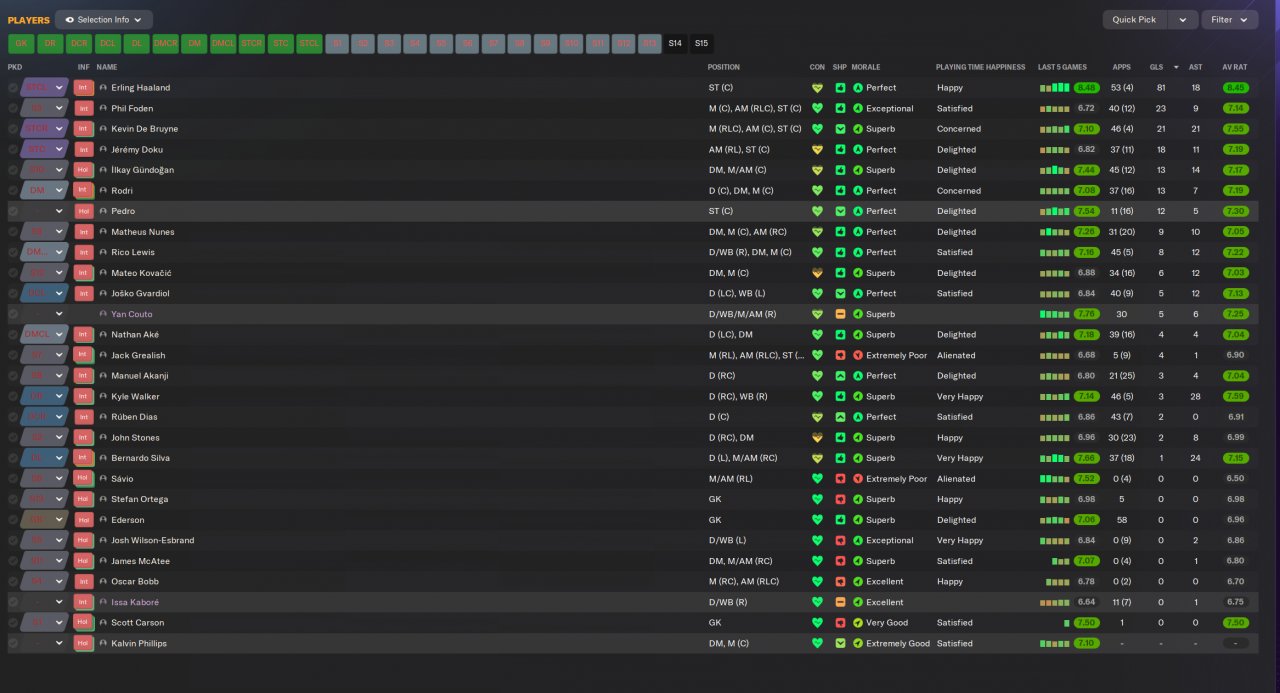Open Josh Wilson-Esbrand's player profile

pos(153,541)
